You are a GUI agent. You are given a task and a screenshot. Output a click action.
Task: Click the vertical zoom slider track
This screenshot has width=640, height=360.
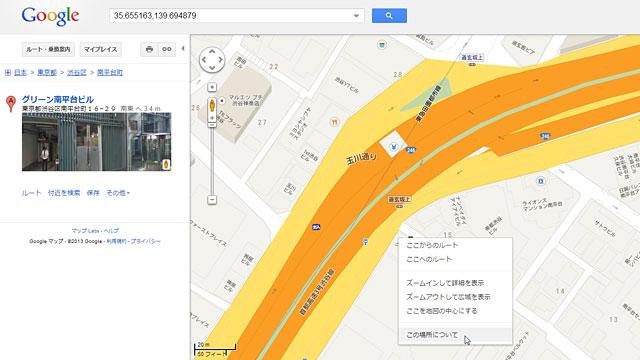pos(212,161)
